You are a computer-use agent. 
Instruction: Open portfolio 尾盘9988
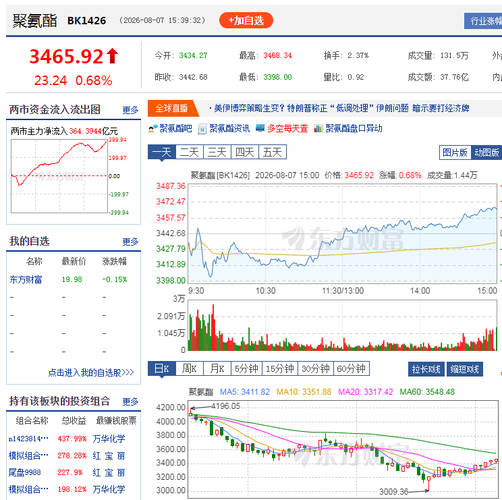25,472
